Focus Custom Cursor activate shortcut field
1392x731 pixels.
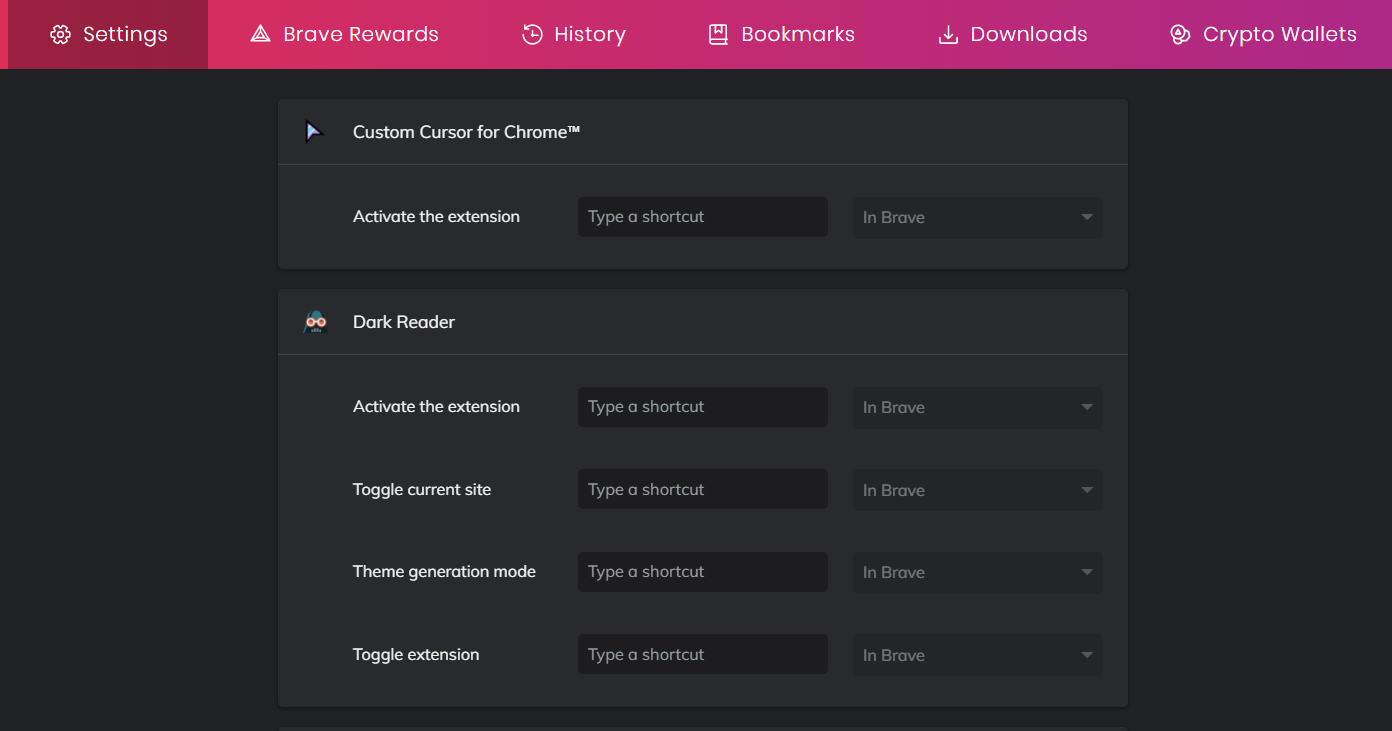(x=703, y=217)
